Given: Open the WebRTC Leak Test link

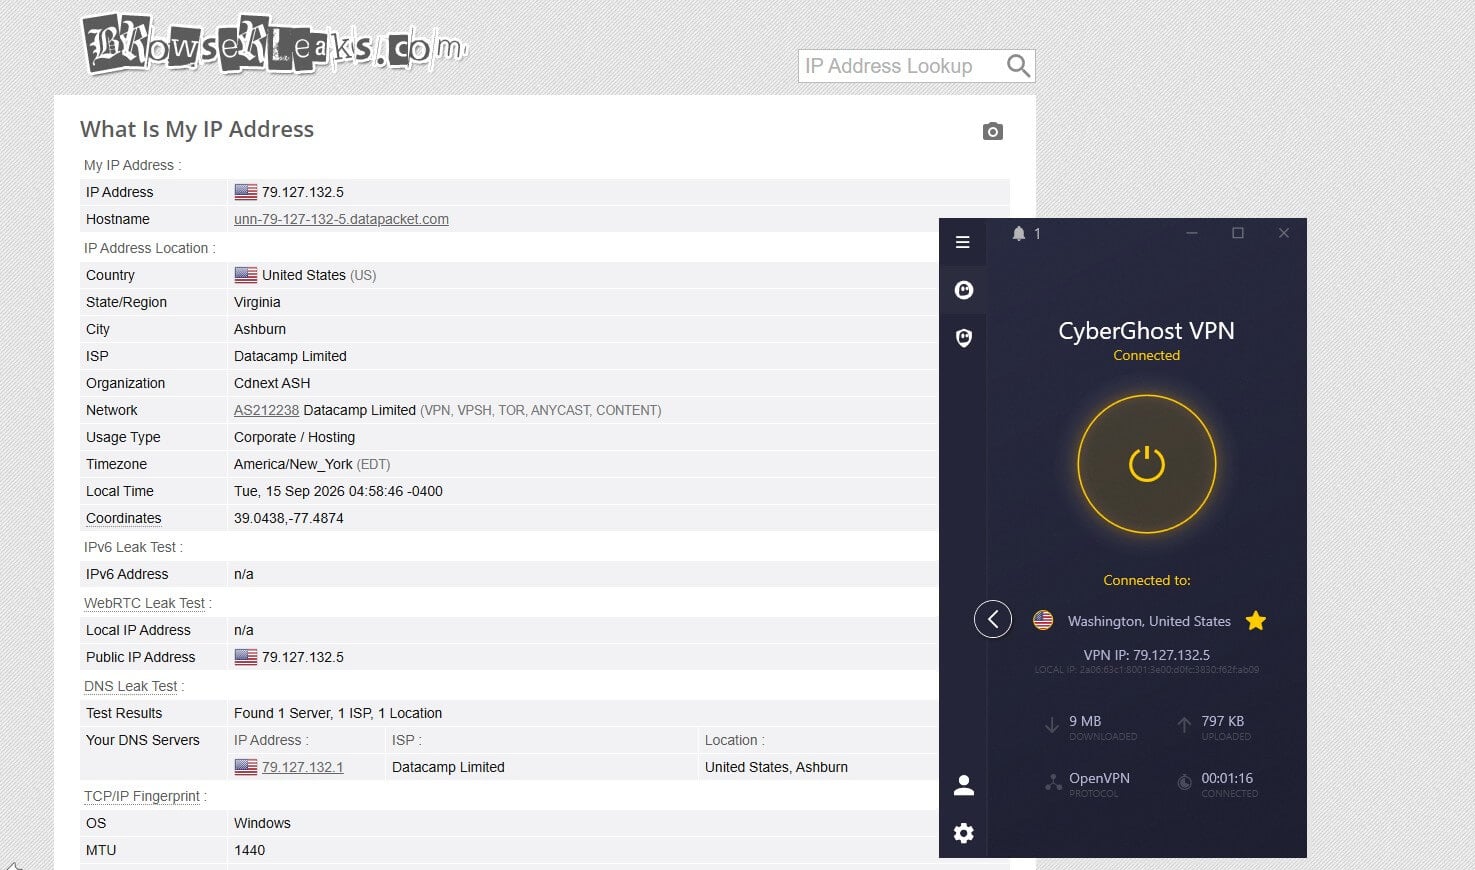Looking at the screenshot, I should point(144,603).
